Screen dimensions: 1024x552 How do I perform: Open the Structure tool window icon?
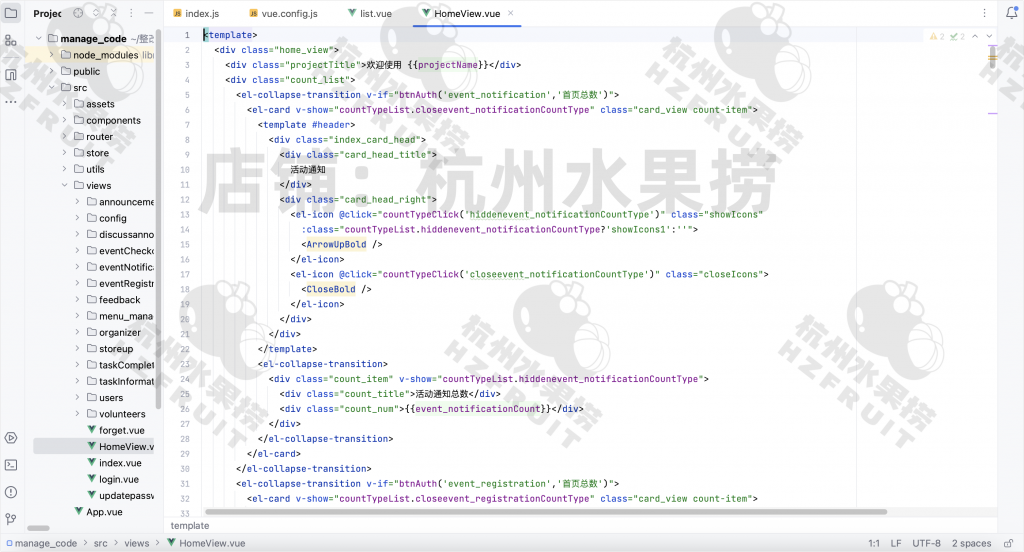pyautogui.click(x=11, y=74)
